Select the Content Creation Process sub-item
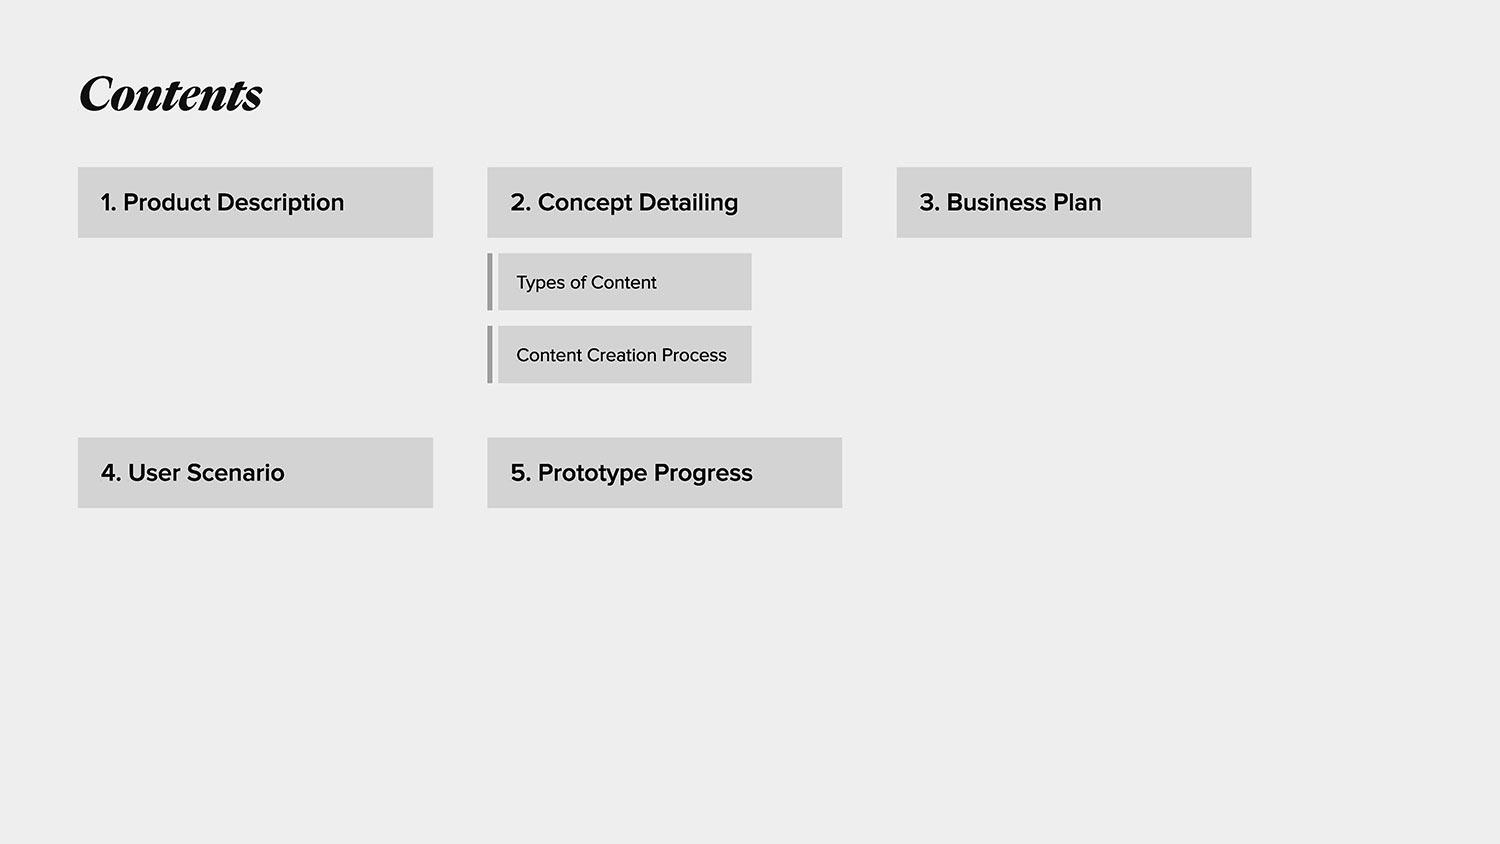This screenshot has height=844, width=1500. pos(624,355)
